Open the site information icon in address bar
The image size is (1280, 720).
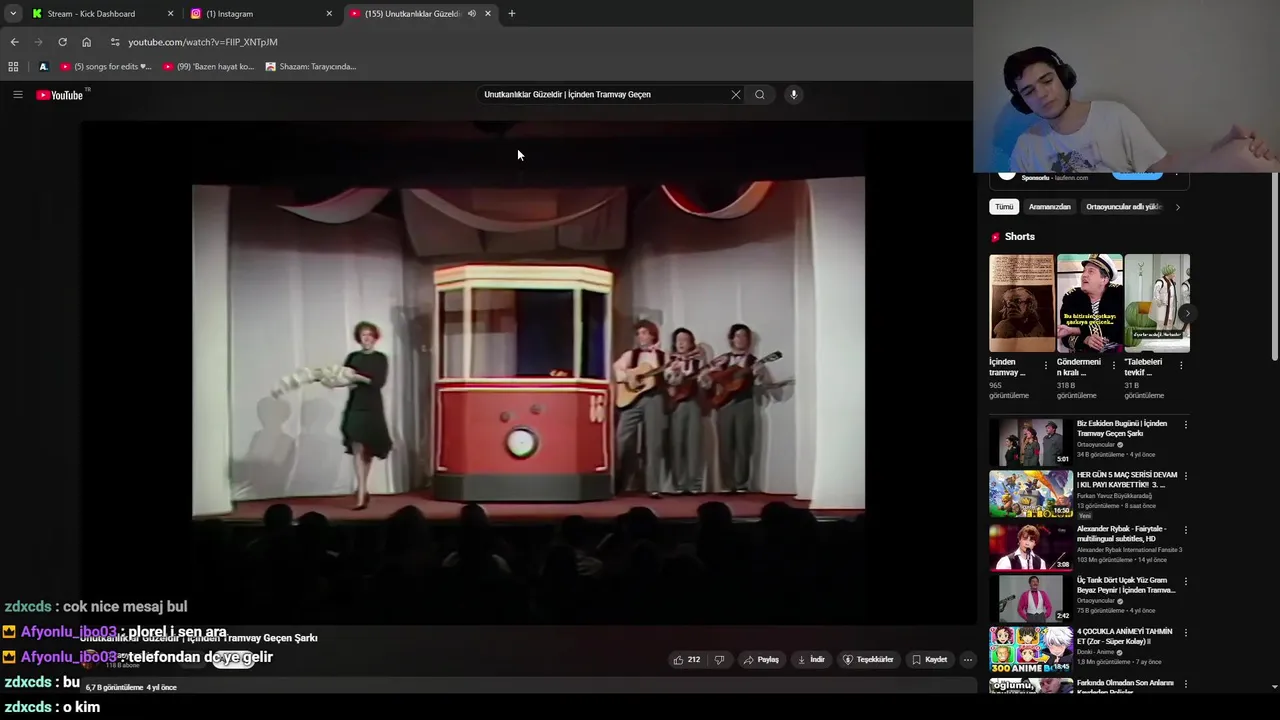point(115,42)
